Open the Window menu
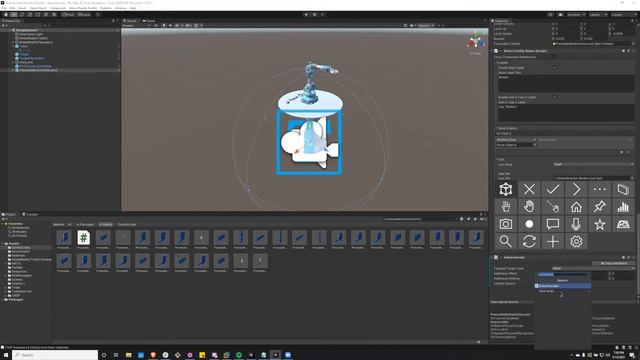Viewport: 640px width, 360px height. point(120,8)
